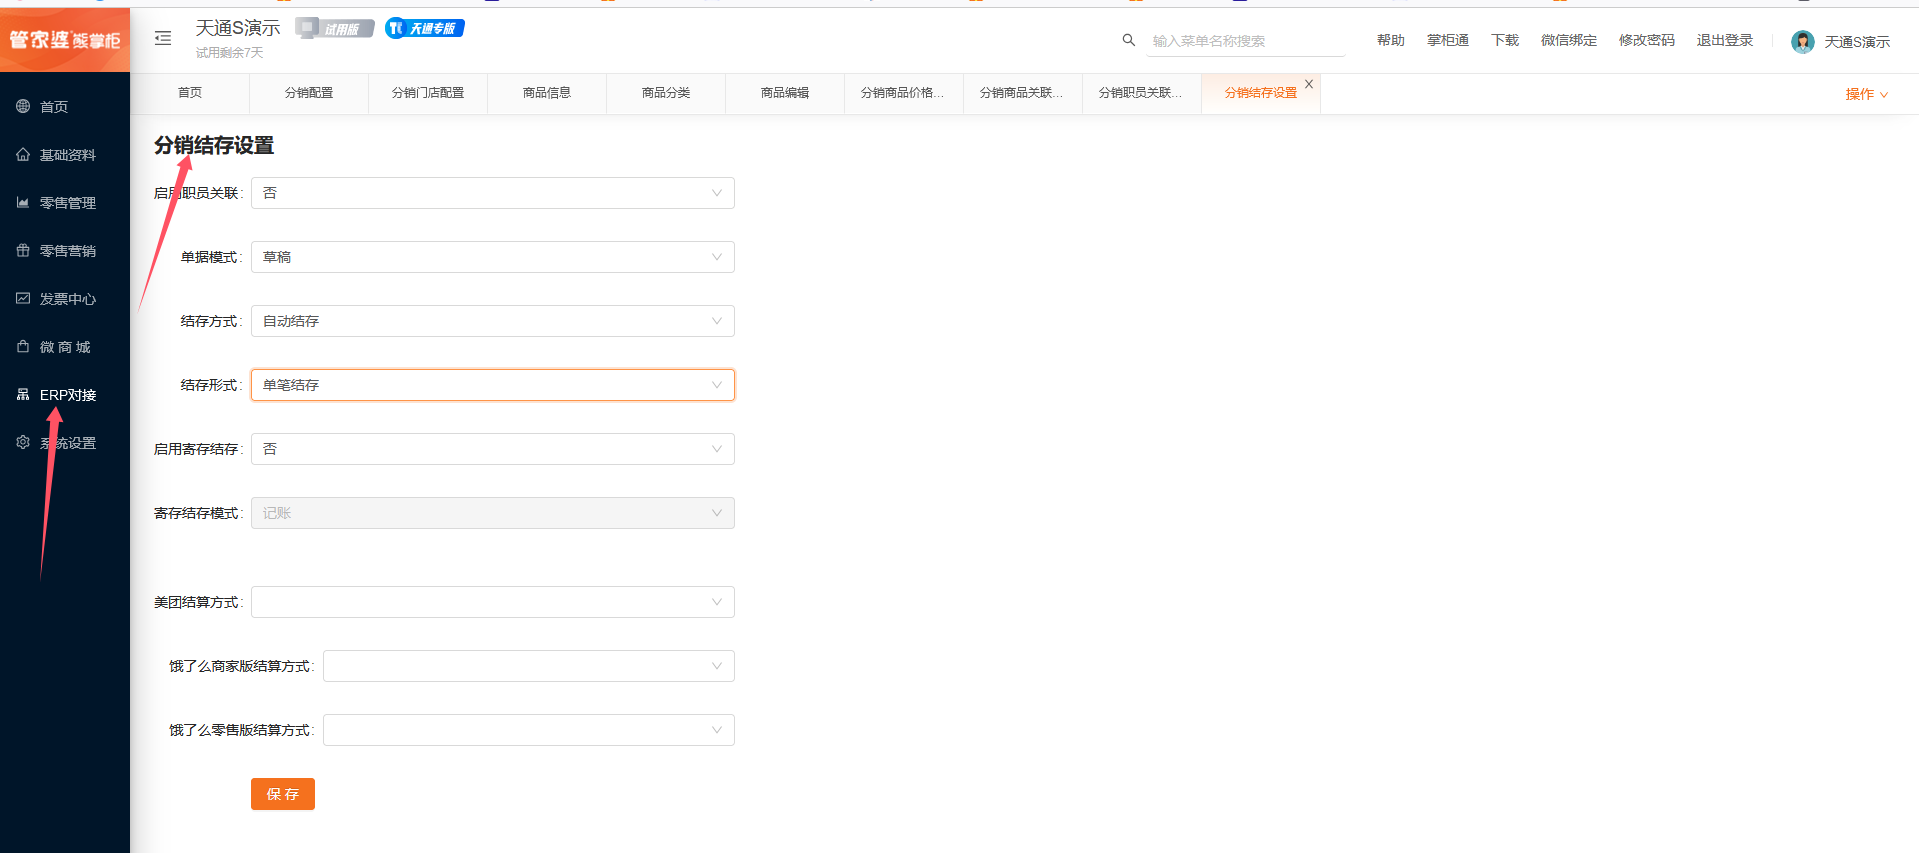The image size is (1919, 853).
Task: Expand the 操作 dropdown menu
Action: [x=1866, y=94]
